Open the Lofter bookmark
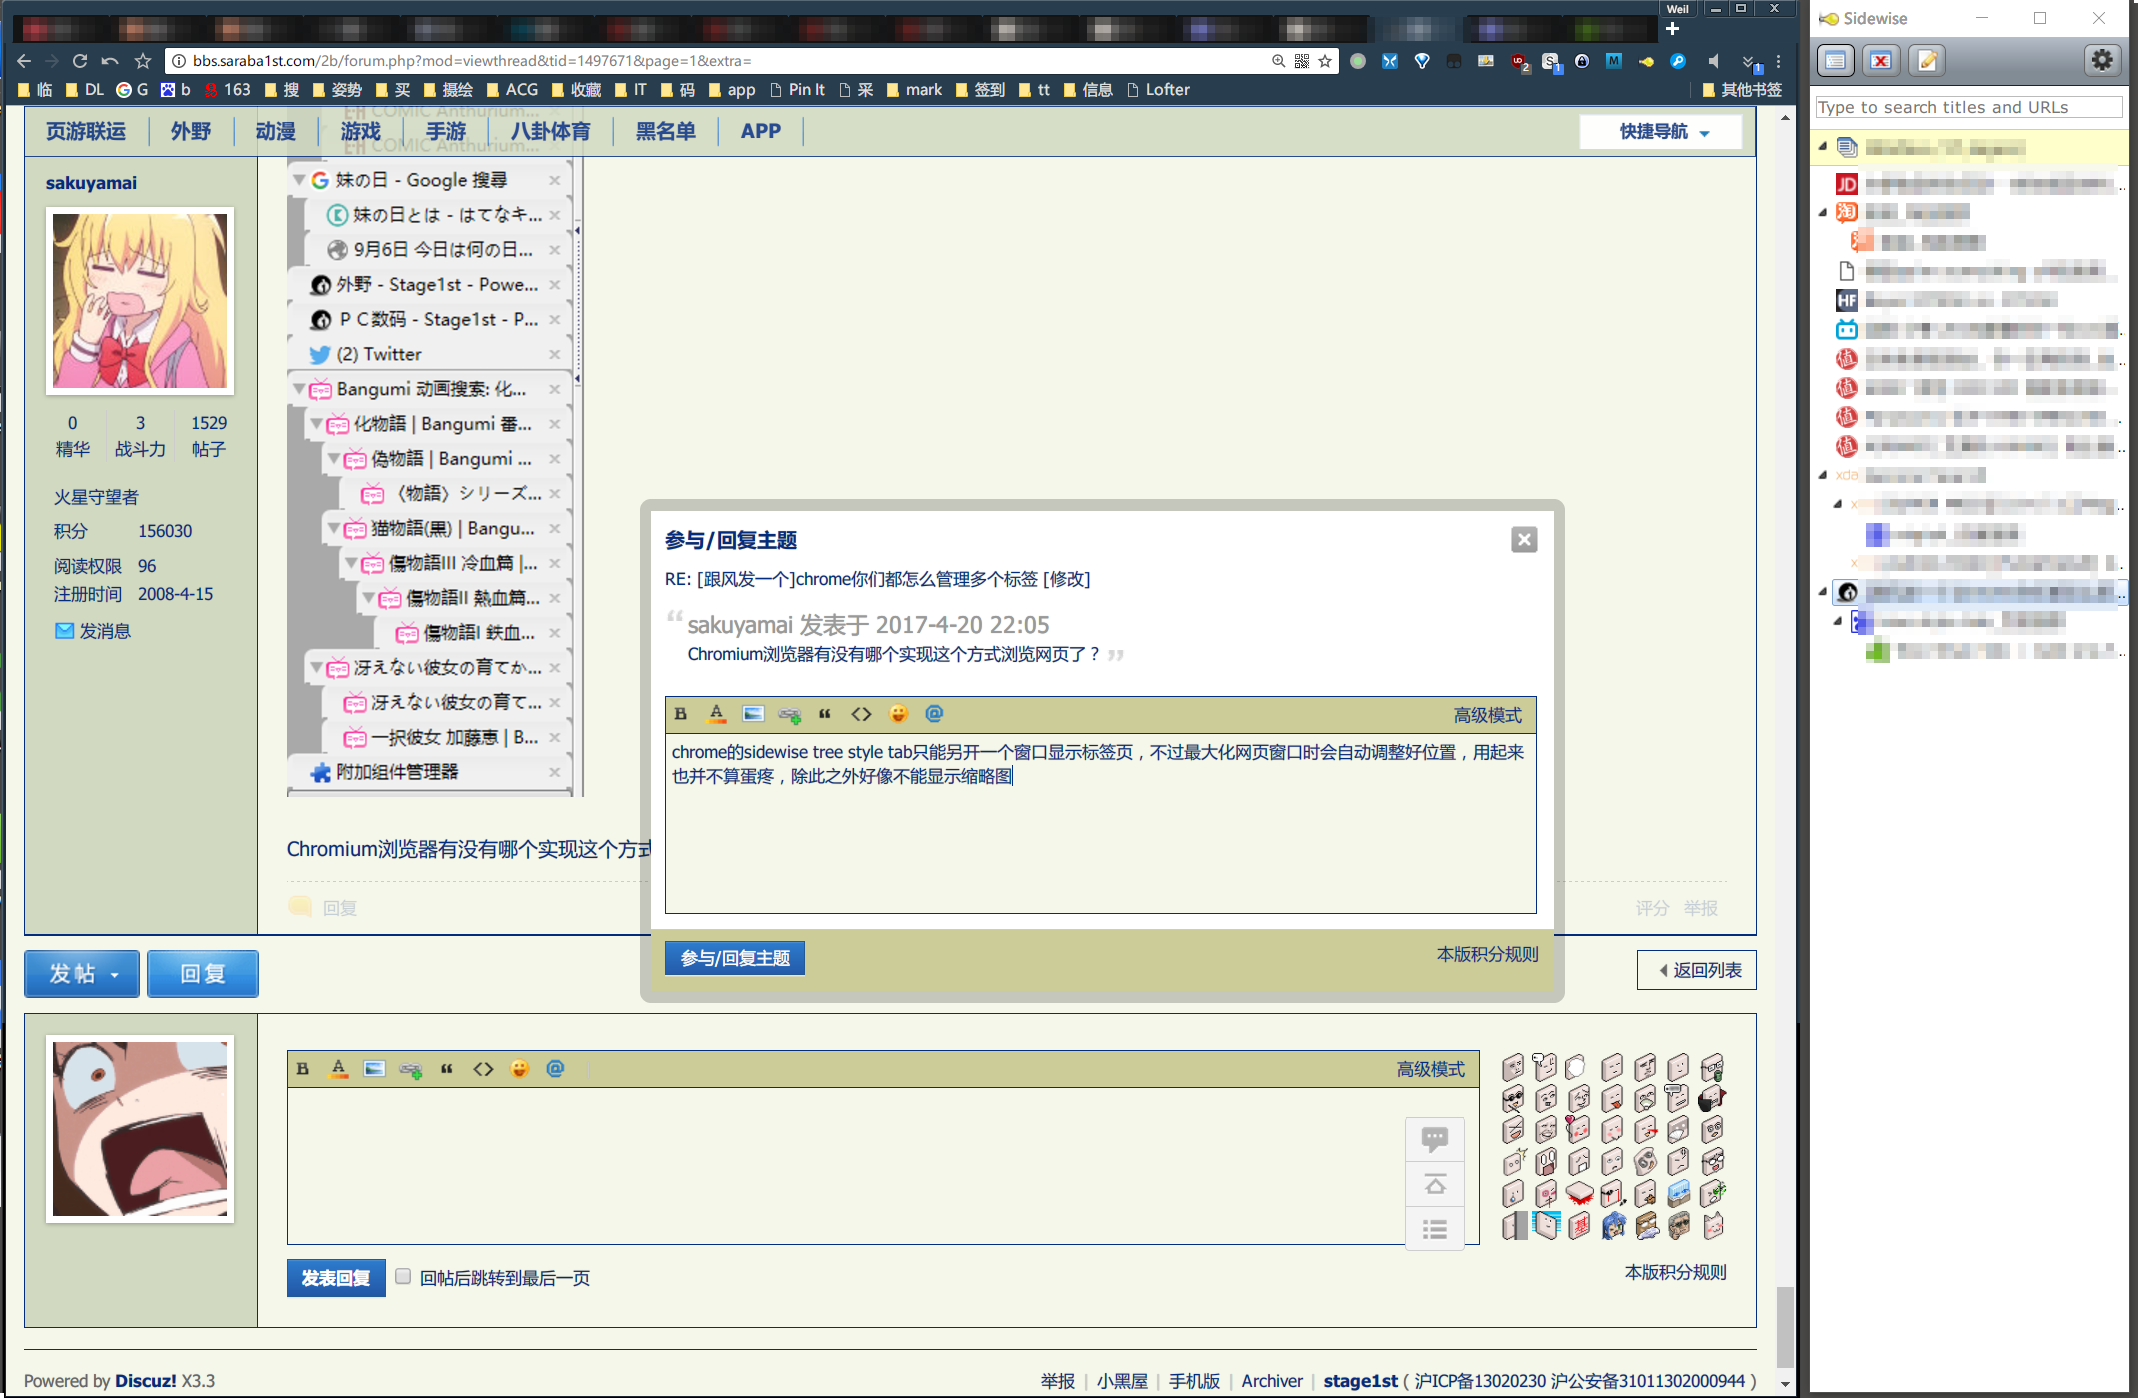The image size is (2138, 1398). (1158, 90)
